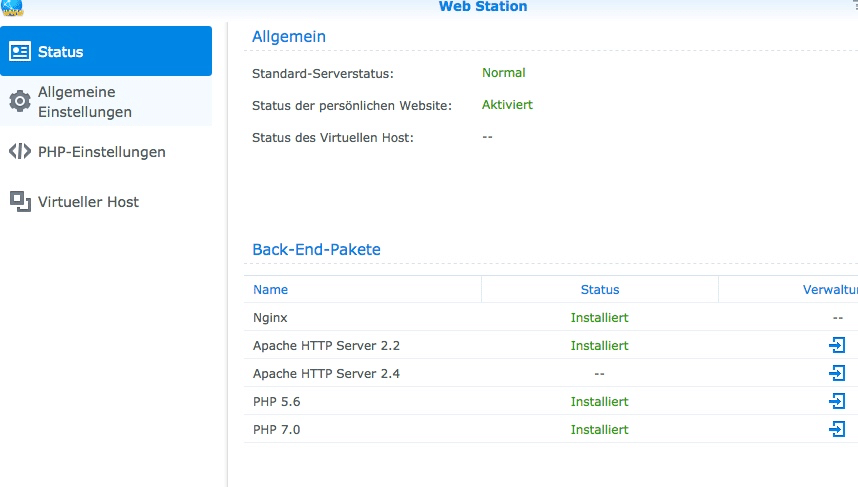Select the Nginx row
Screen dimensions: 858x487
270,317
